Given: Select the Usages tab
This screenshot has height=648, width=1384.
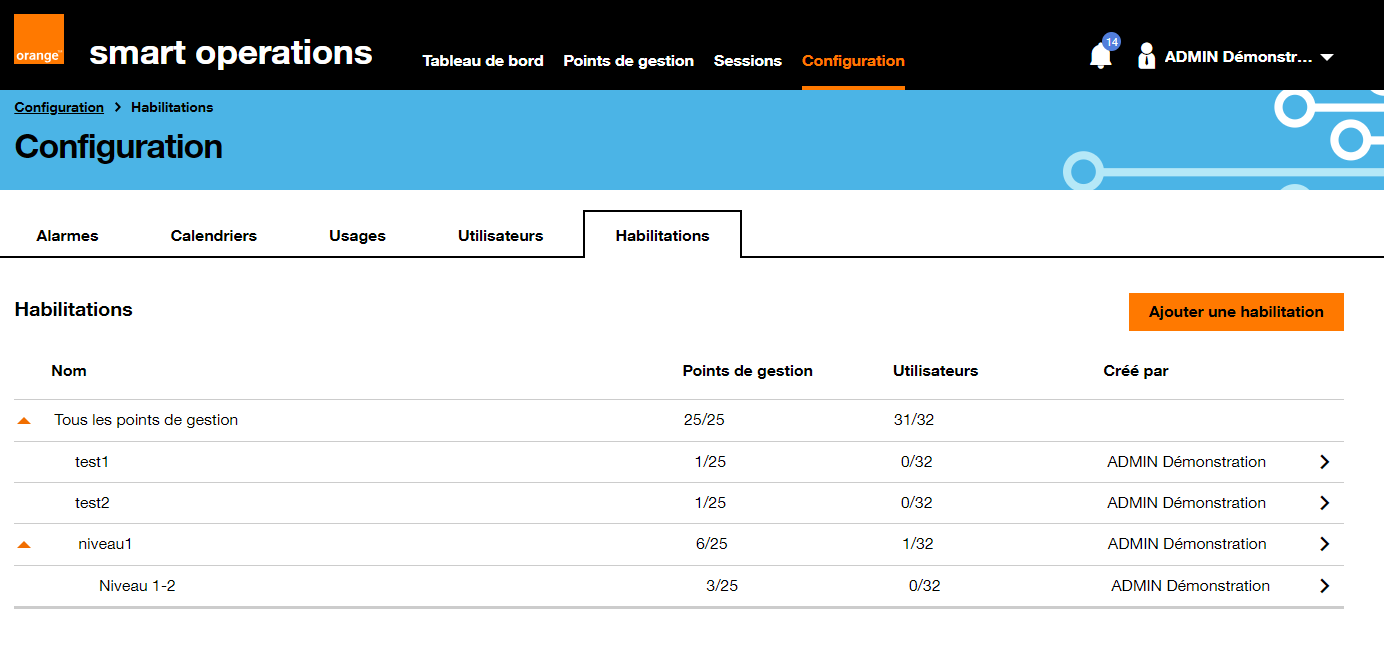Looking at the screenshot, I should click(x=357, y=236).
